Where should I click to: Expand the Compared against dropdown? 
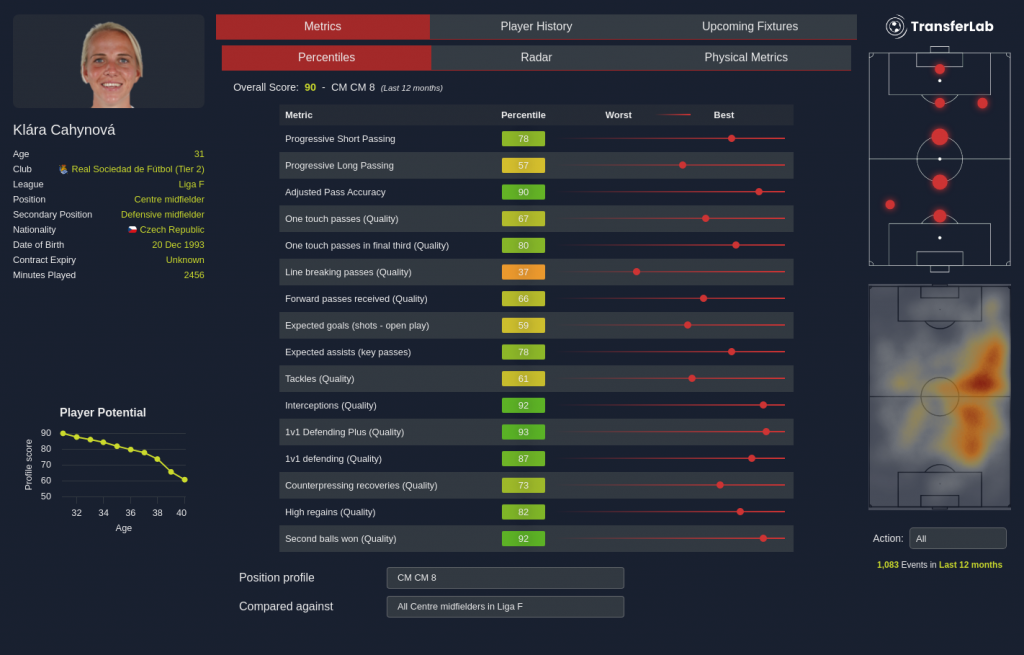pos(505,607)
